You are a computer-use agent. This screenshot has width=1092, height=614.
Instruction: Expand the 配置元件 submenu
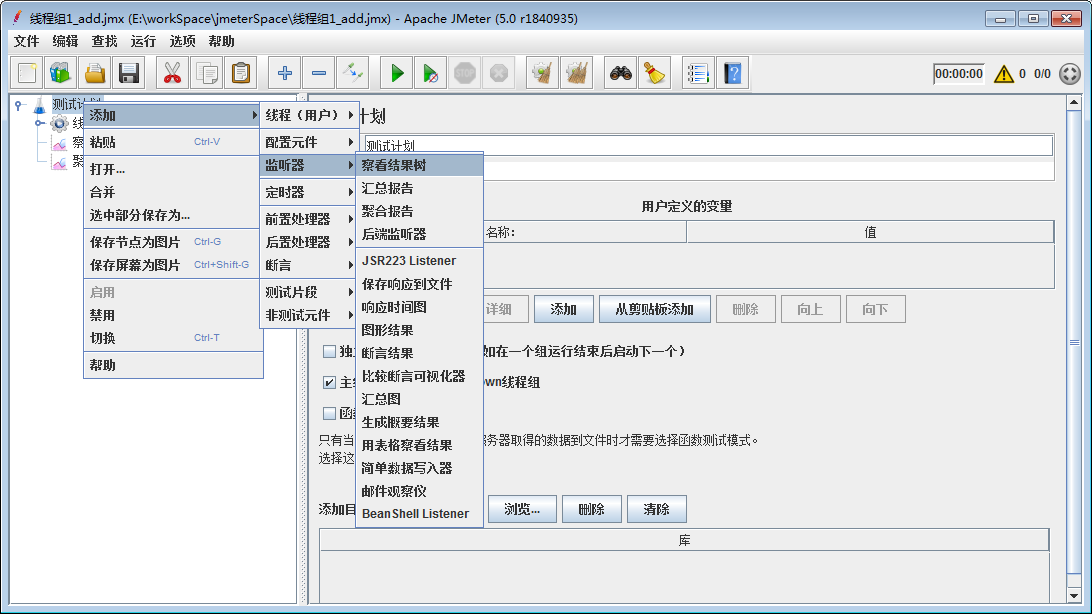[x=309, y=142]
